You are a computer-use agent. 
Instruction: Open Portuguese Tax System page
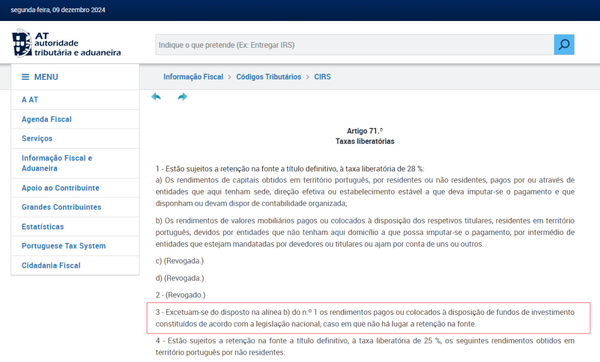pyautogui.click(x=75, y=246)
